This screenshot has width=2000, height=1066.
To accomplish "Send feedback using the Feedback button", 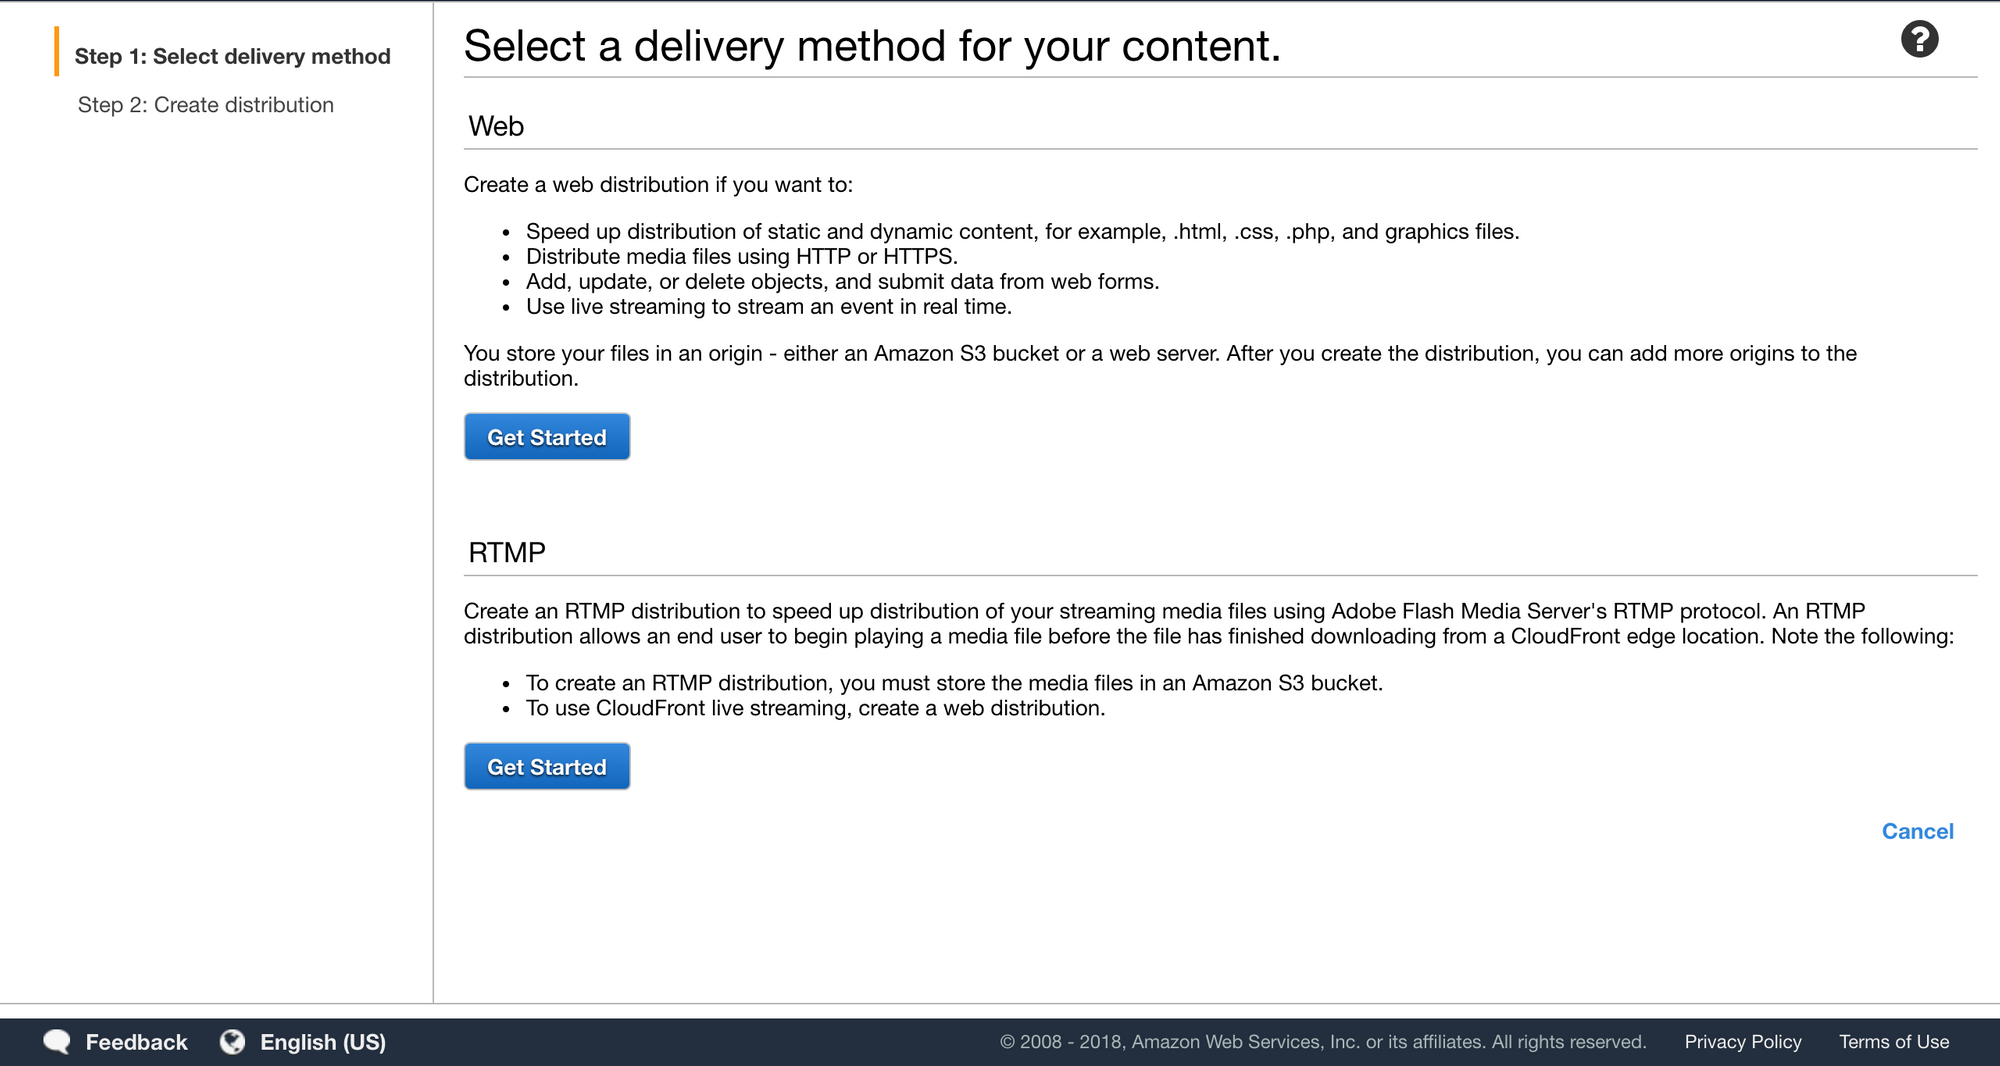I will [x=137, y=1041].
